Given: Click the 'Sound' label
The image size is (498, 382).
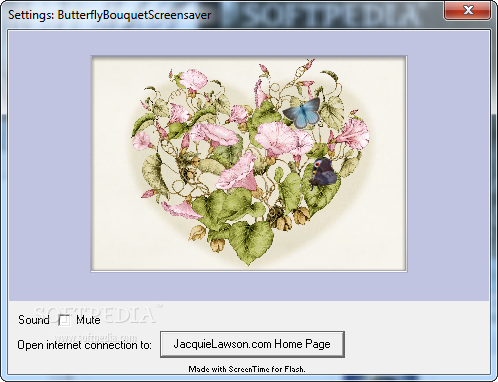Looking at the screenshot, I should [34, 320].
